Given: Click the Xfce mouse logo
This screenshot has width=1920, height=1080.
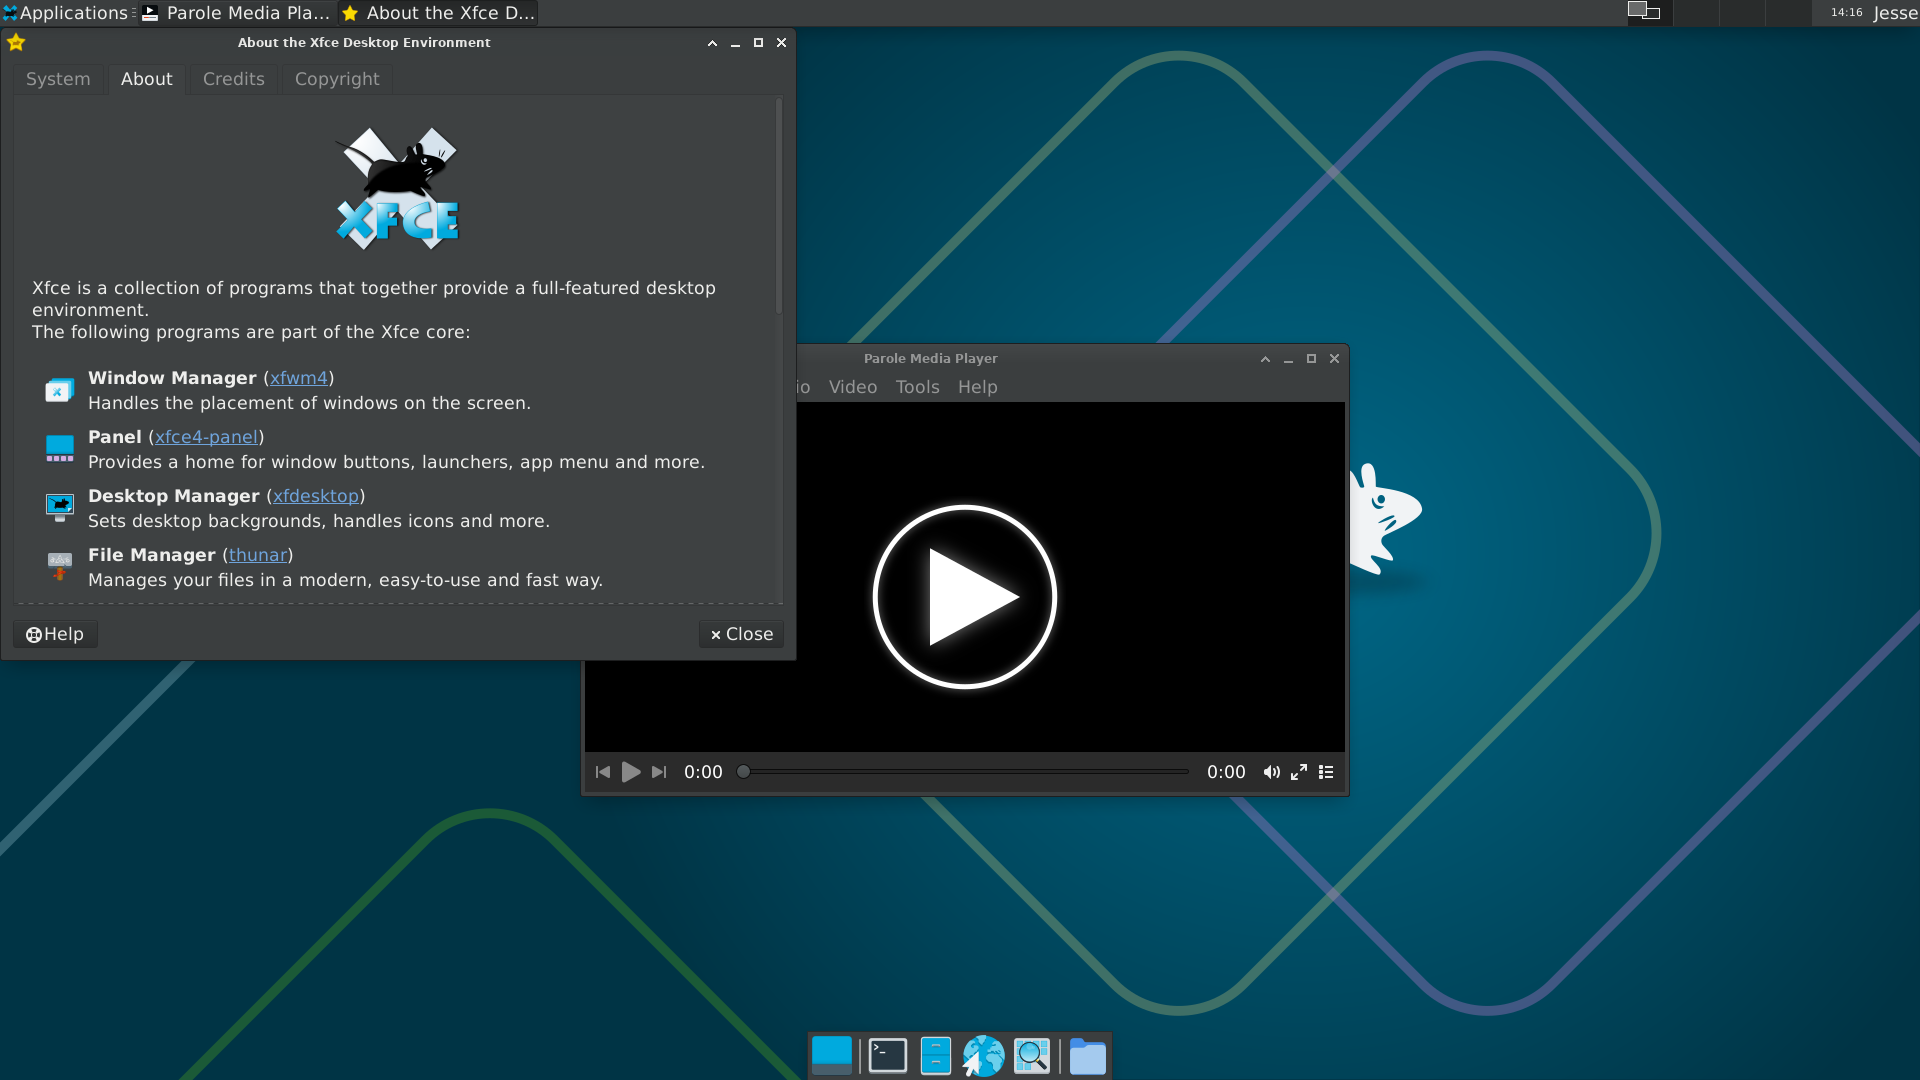Looking at the screenshot, I should (397, 188).
